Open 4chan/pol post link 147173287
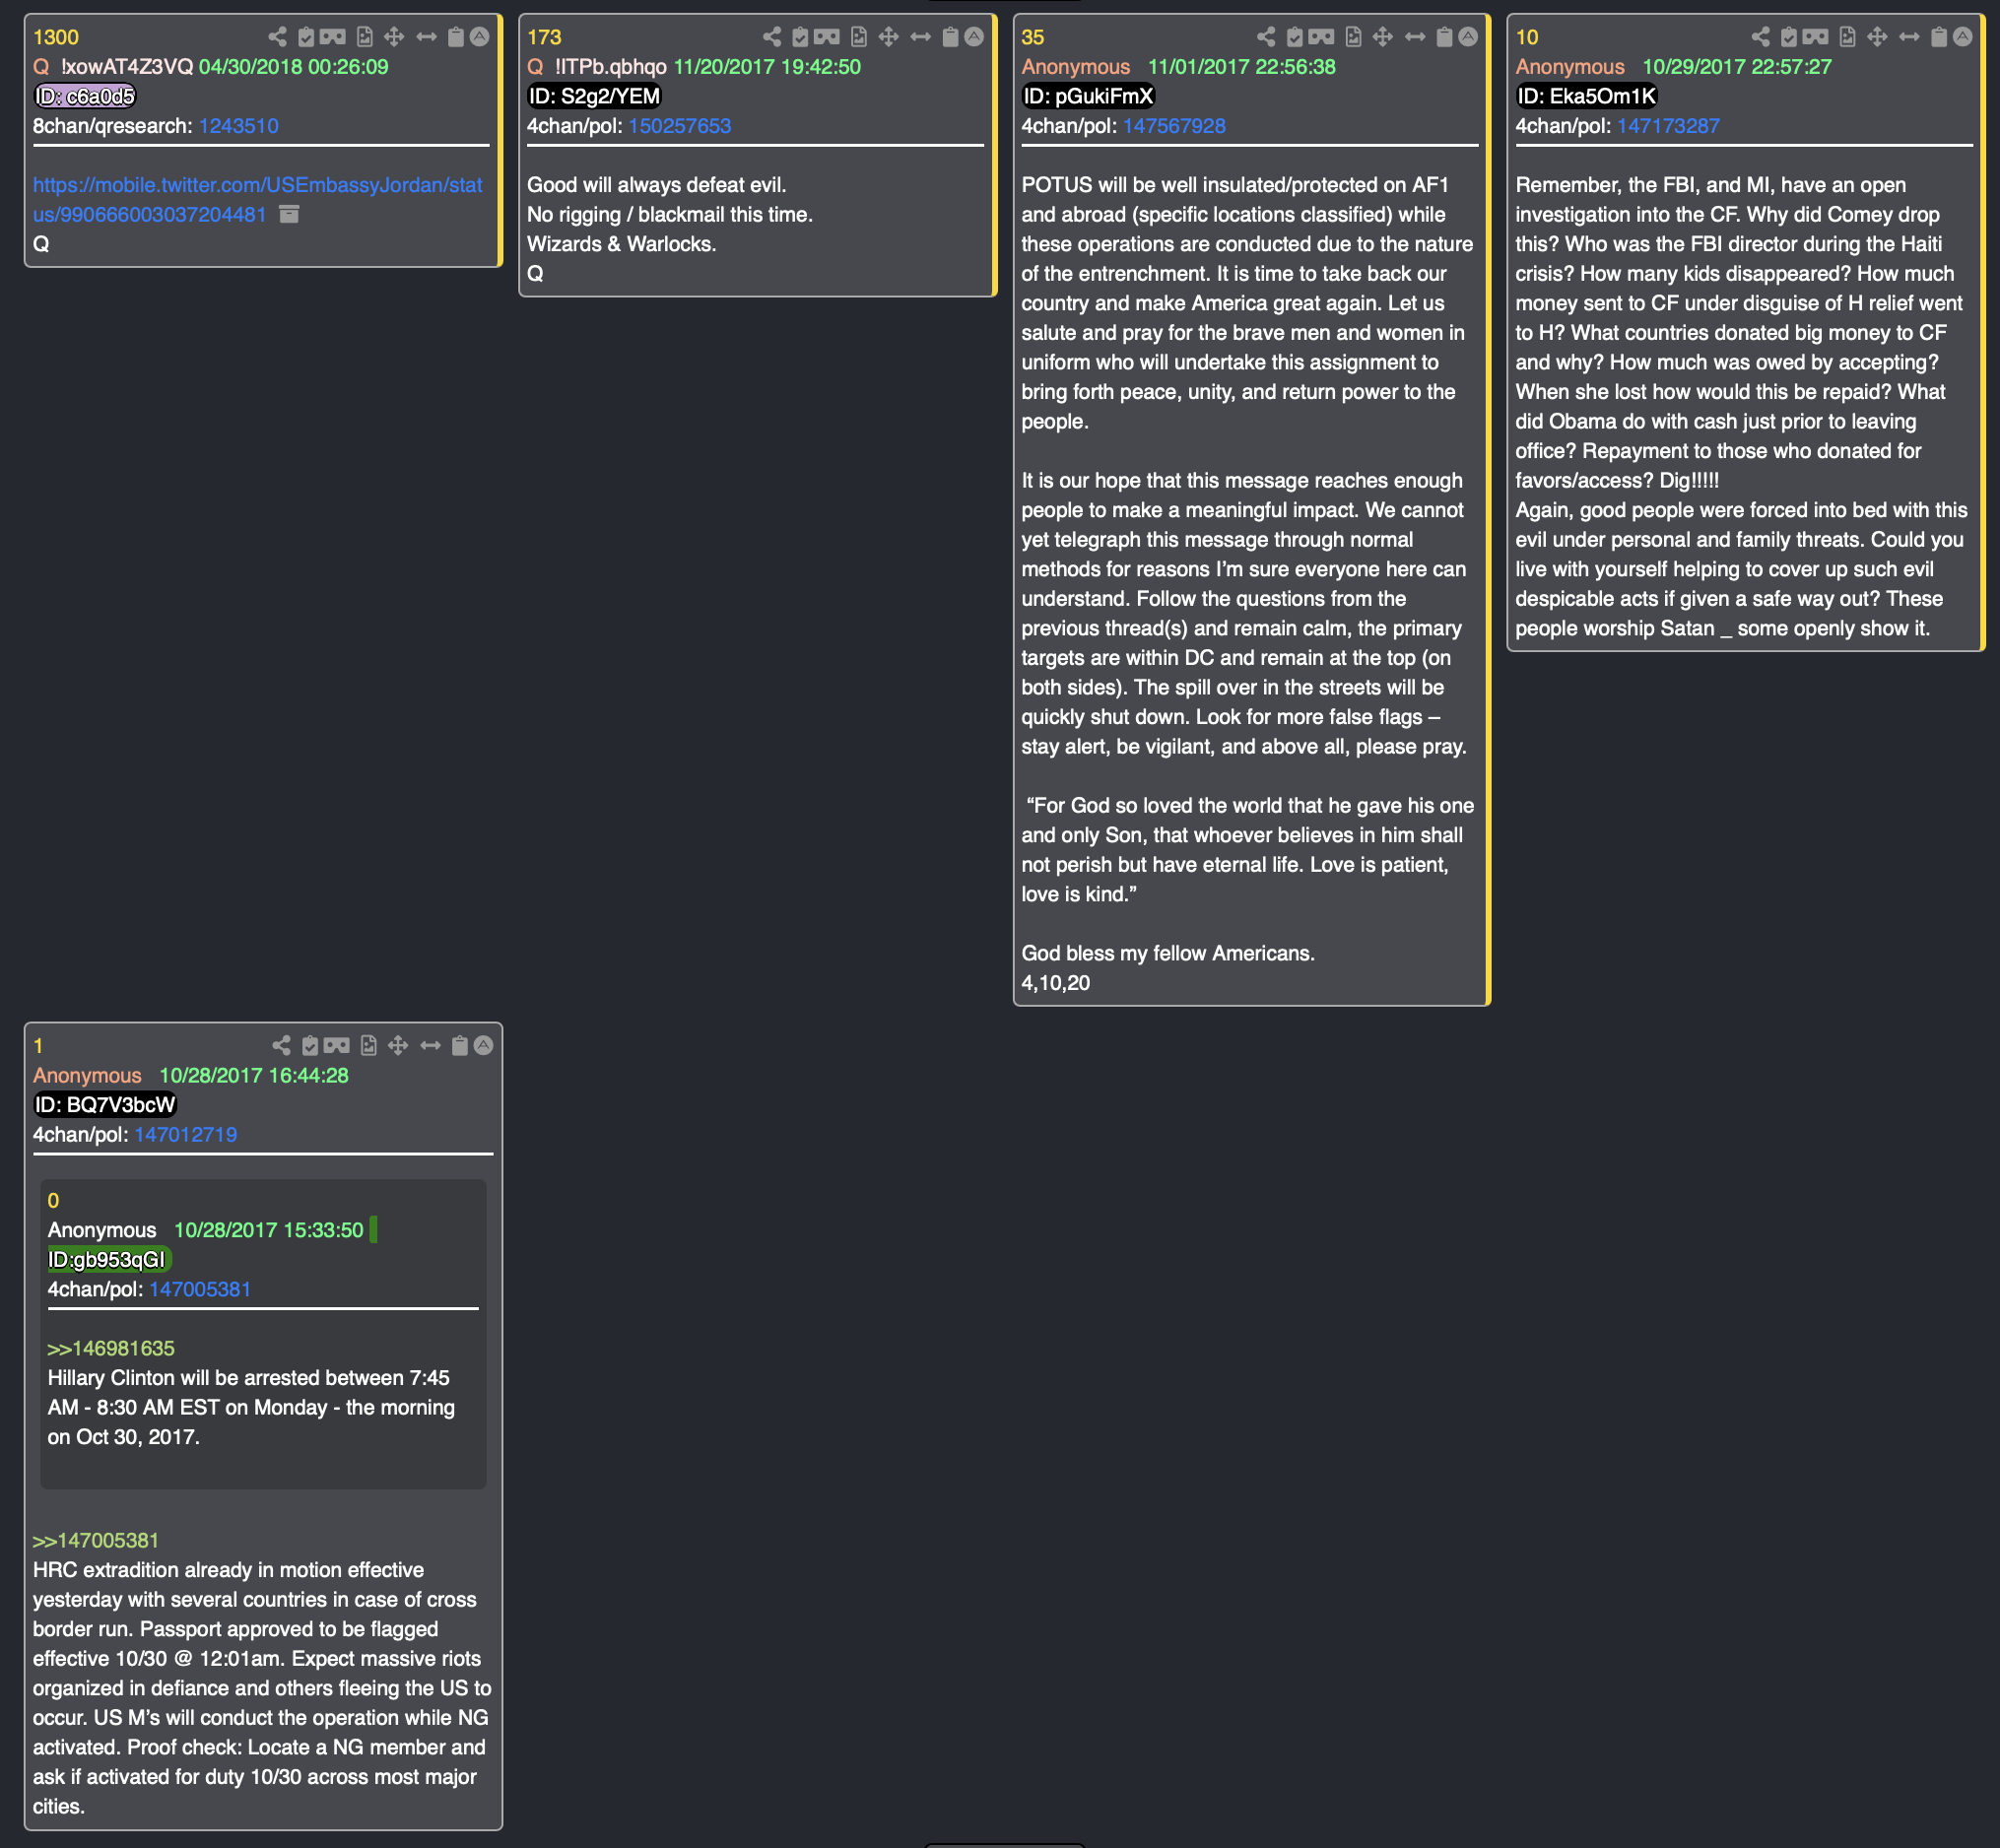This screenshot has width=2000, height=1848. 1668,126
